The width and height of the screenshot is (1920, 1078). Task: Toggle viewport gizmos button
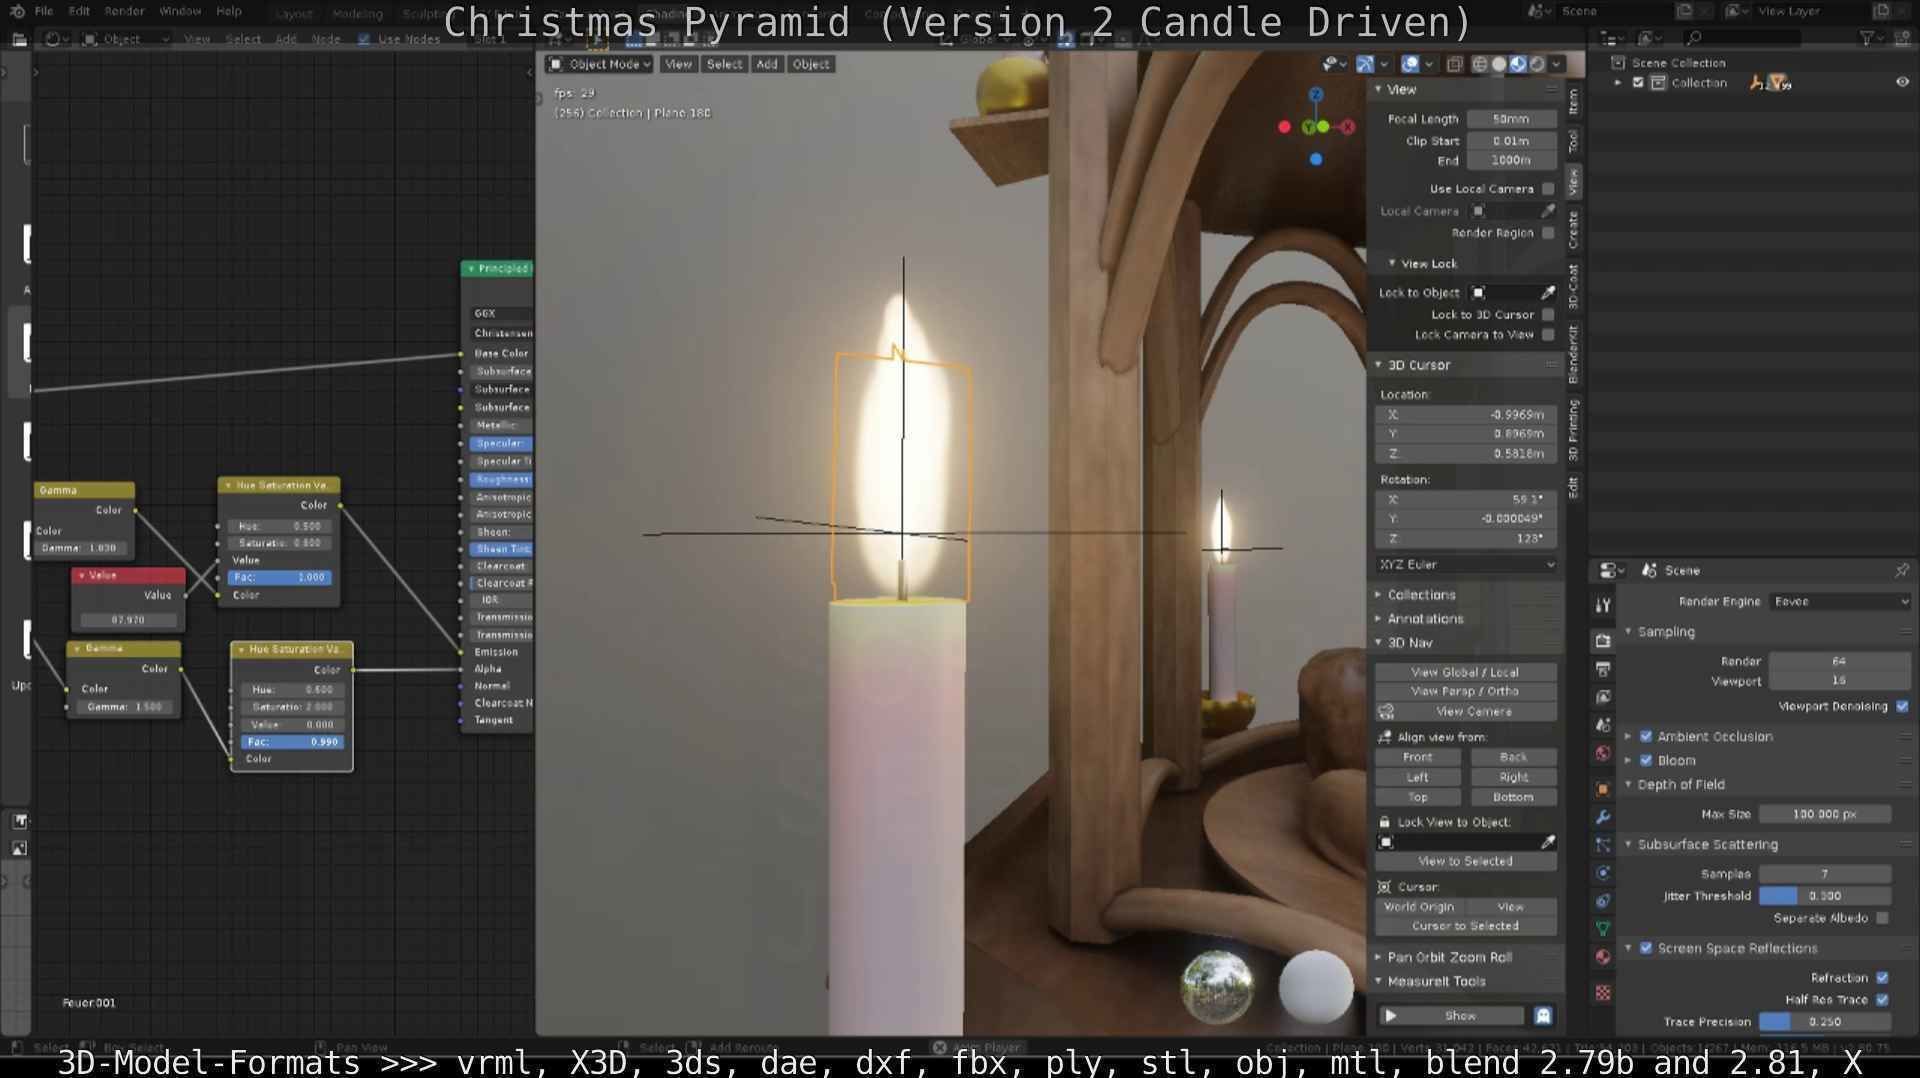click(1365, 64)
